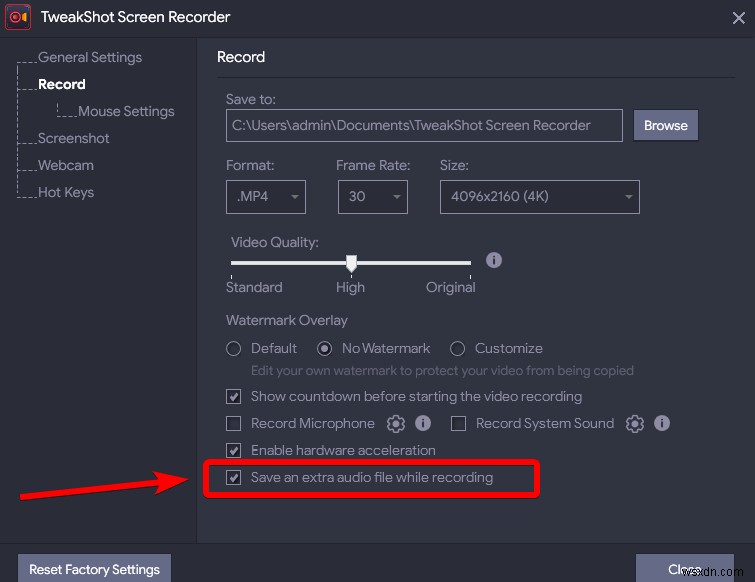Open Record Microphone gear settings
This screenshot has width=755, height=582.
pos(396,424)
